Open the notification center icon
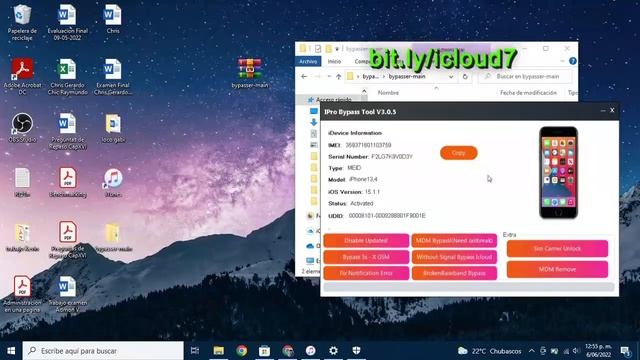 [625, 351]
